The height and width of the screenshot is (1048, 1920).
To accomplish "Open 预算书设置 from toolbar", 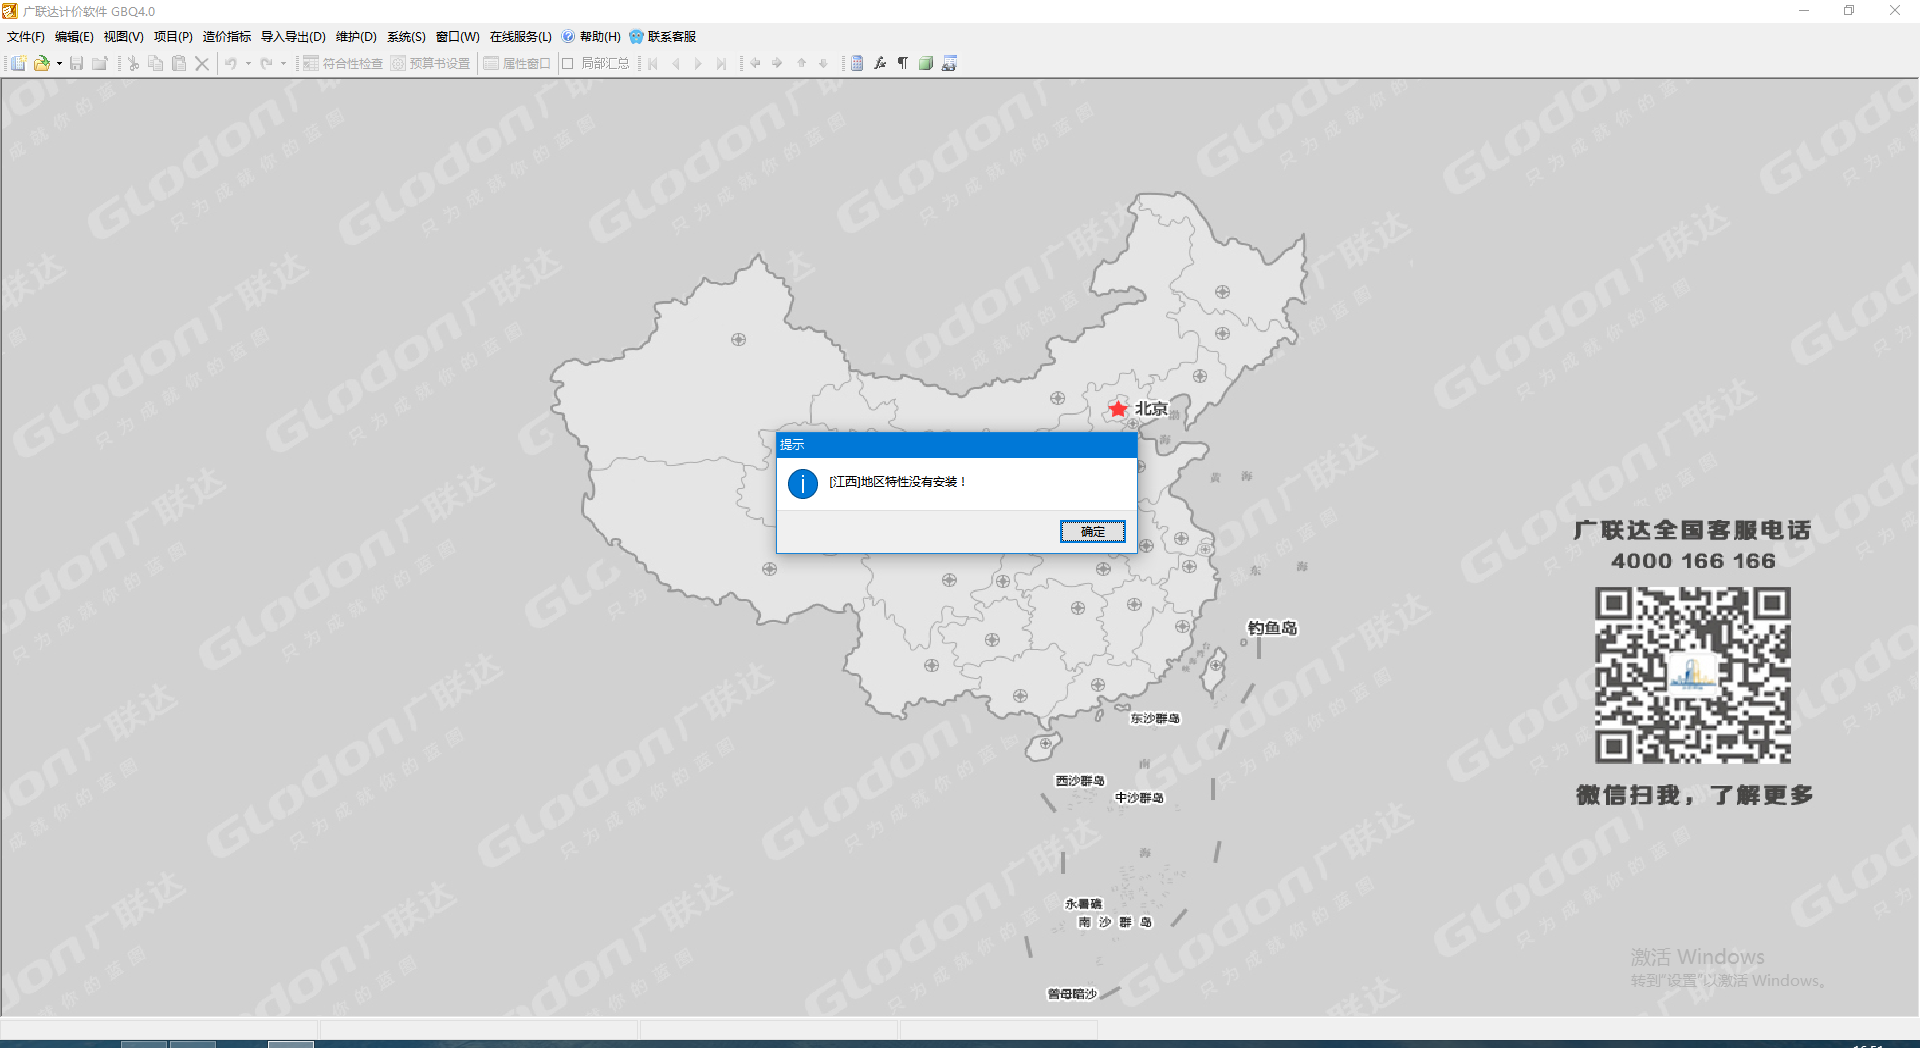I will tap(430, 63).
